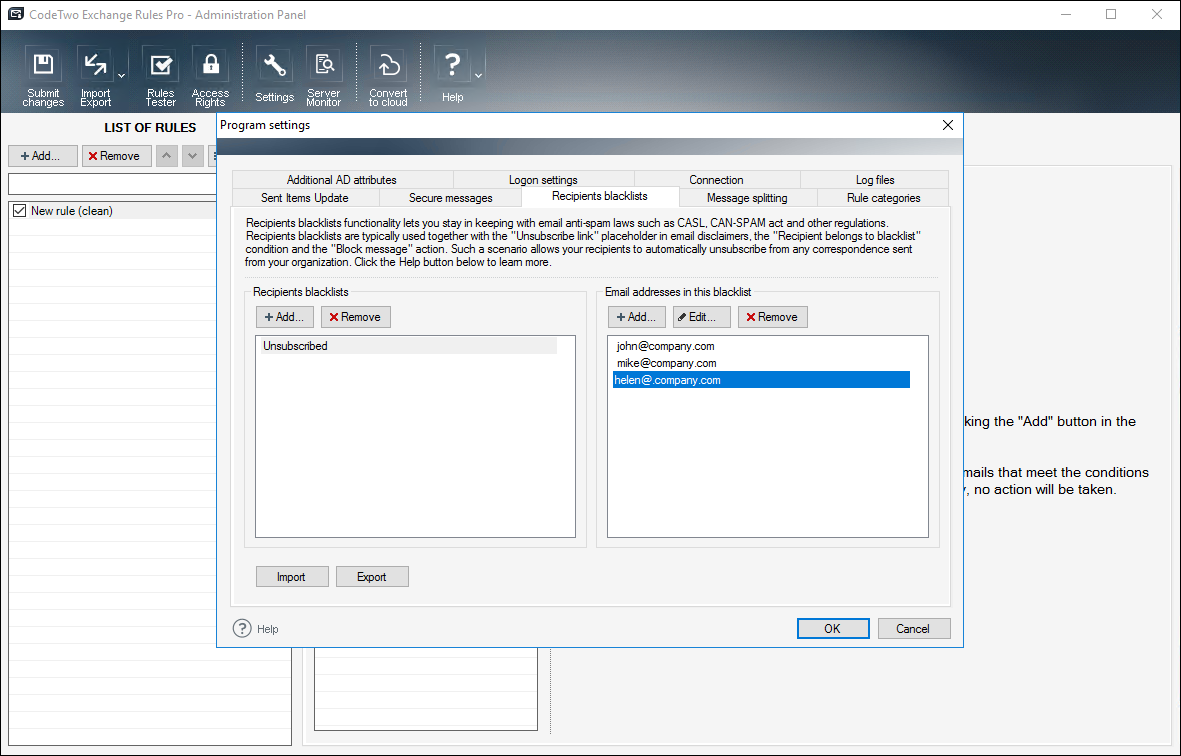The width and height of the screenshot is (1181, 756).
Task: Open Access Rights settings
Action: 210,76
